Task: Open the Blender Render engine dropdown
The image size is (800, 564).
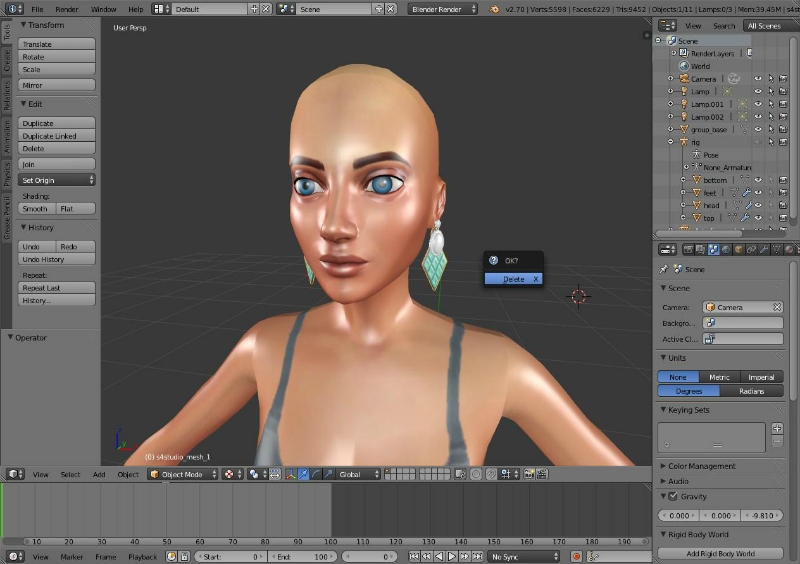Action: (443, 9)
